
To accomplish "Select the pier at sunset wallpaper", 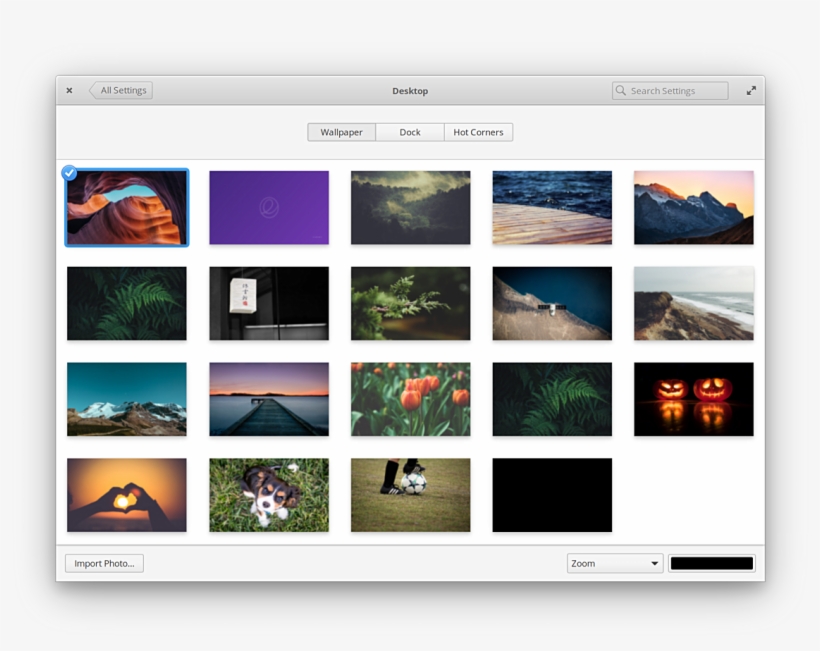I will 268,399.
